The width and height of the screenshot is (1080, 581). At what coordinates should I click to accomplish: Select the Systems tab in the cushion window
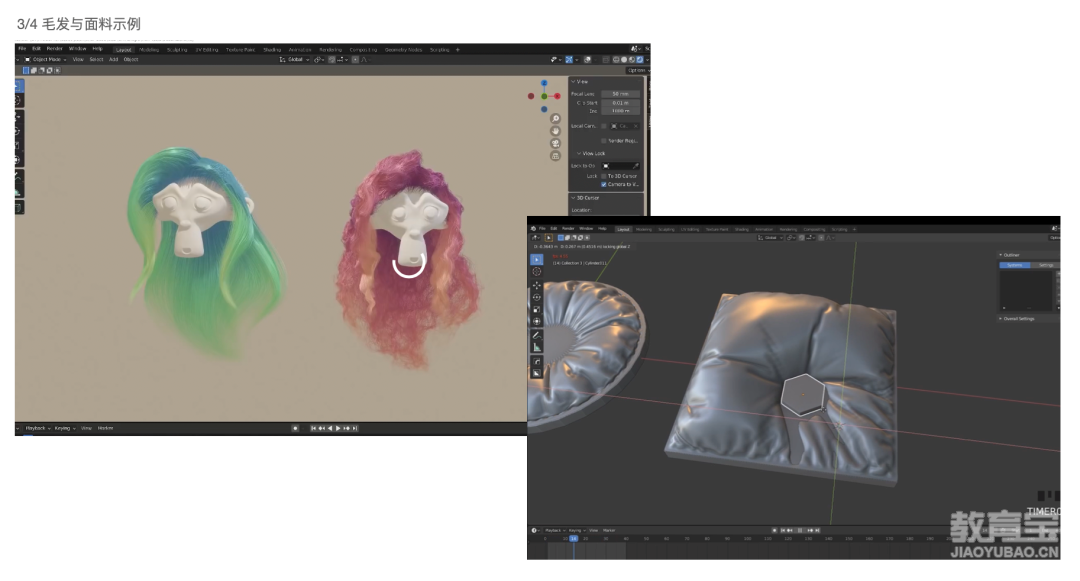(1015, 265)
